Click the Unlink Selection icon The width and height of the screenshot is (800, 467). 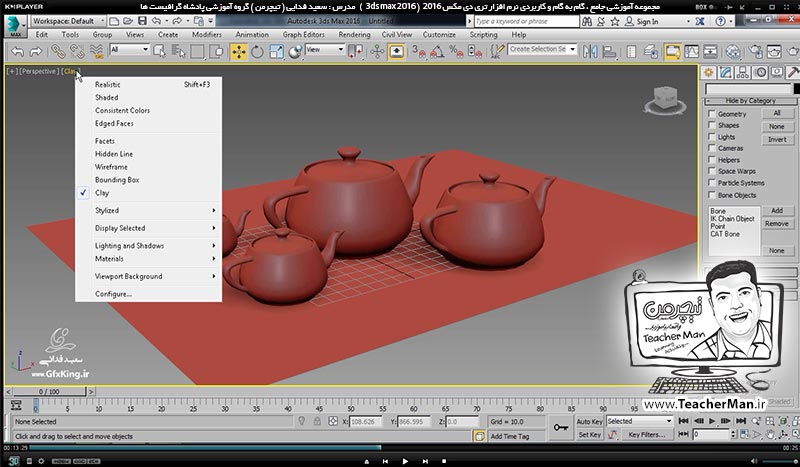pos(77,51)
